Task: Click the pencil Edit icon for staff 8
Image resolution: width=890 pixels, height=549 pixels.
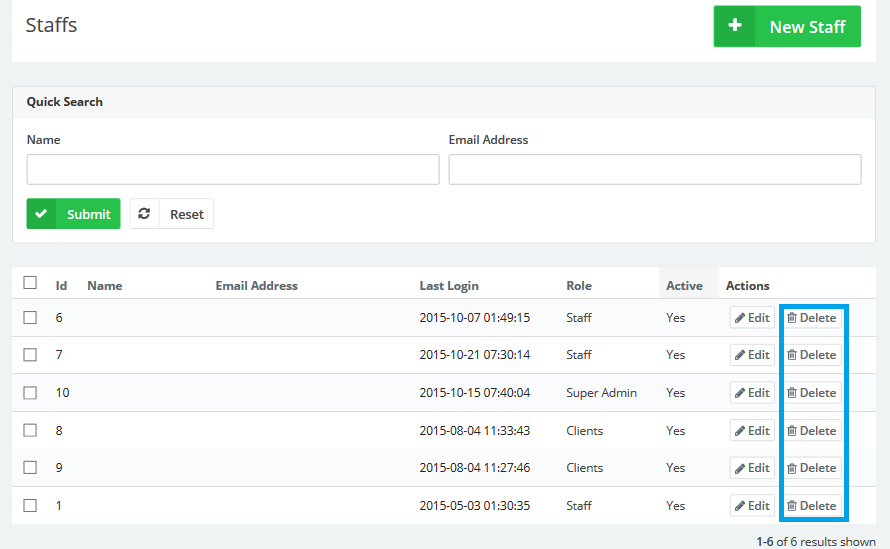Action: (739, 431)
